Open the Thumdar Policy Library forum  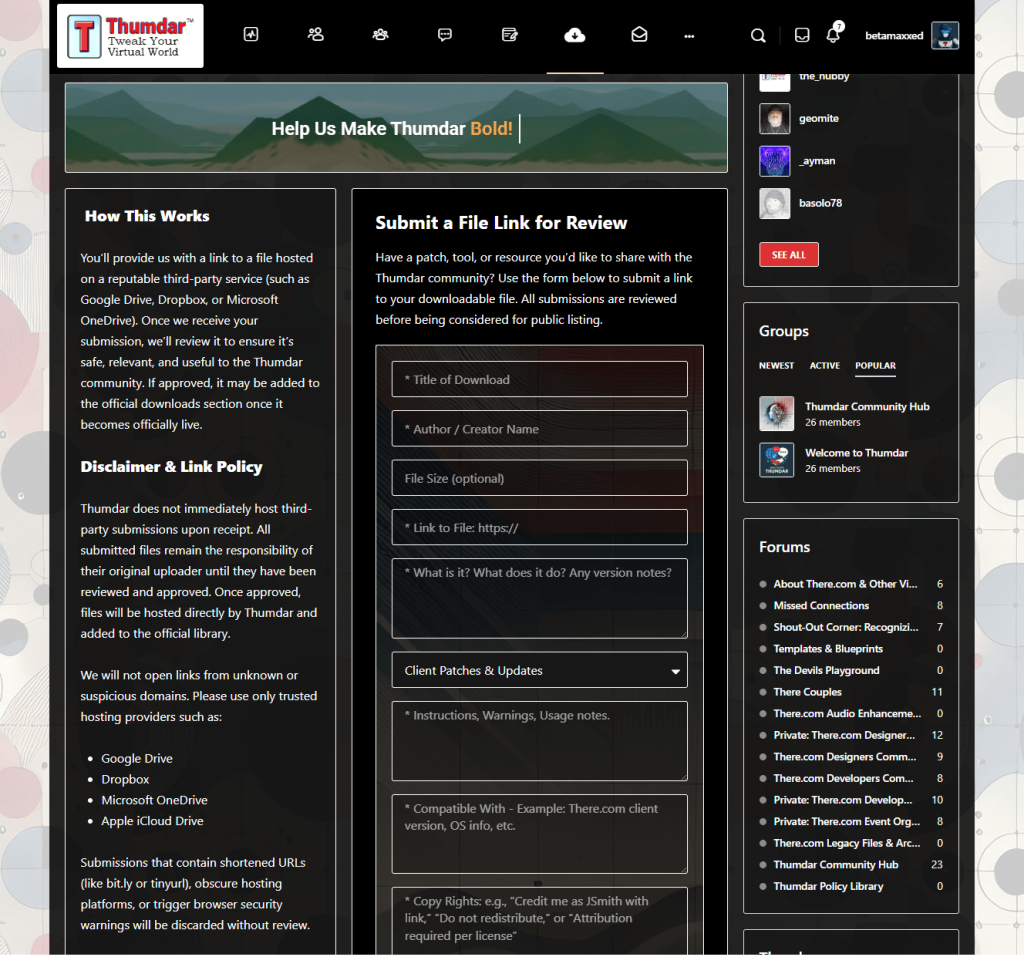point(828,886)
